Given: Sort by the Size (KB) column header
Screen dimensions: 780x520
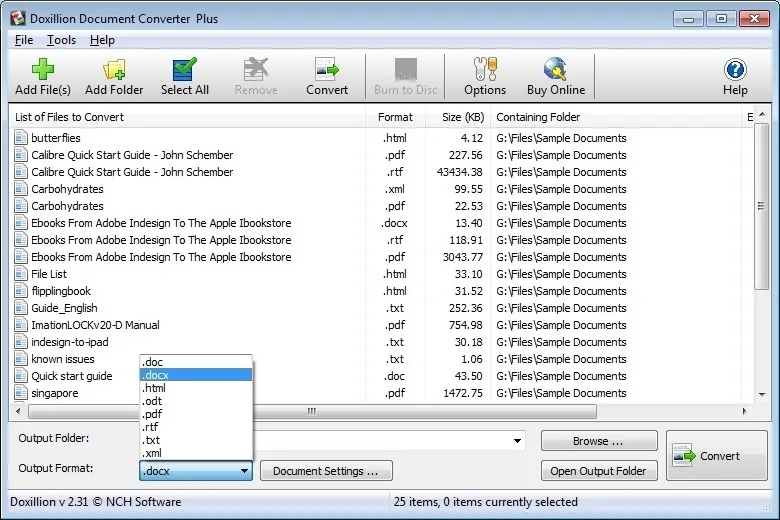Looking at the screenshot, I should (458, 117).
